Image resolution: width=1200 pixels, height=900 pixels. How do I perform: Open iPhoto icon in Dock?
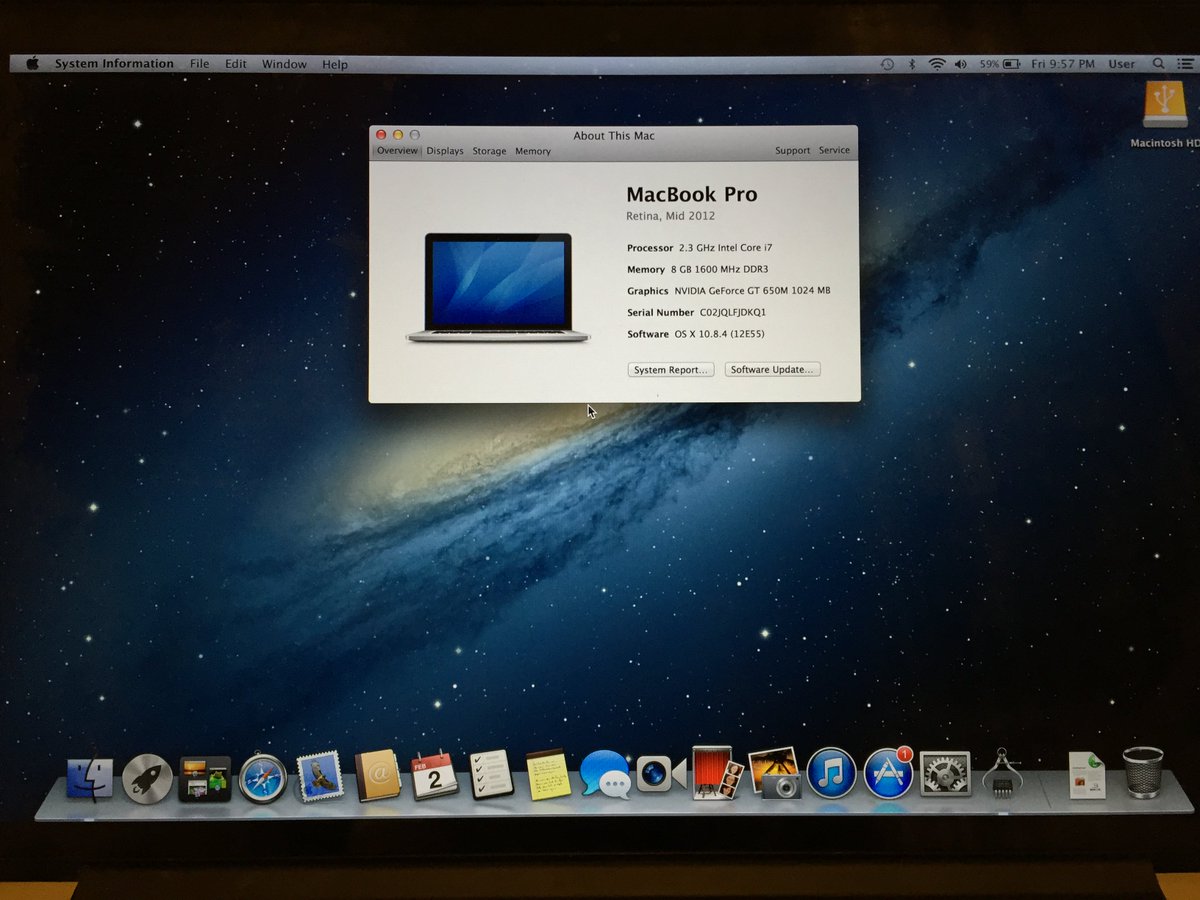click(774, 773)
